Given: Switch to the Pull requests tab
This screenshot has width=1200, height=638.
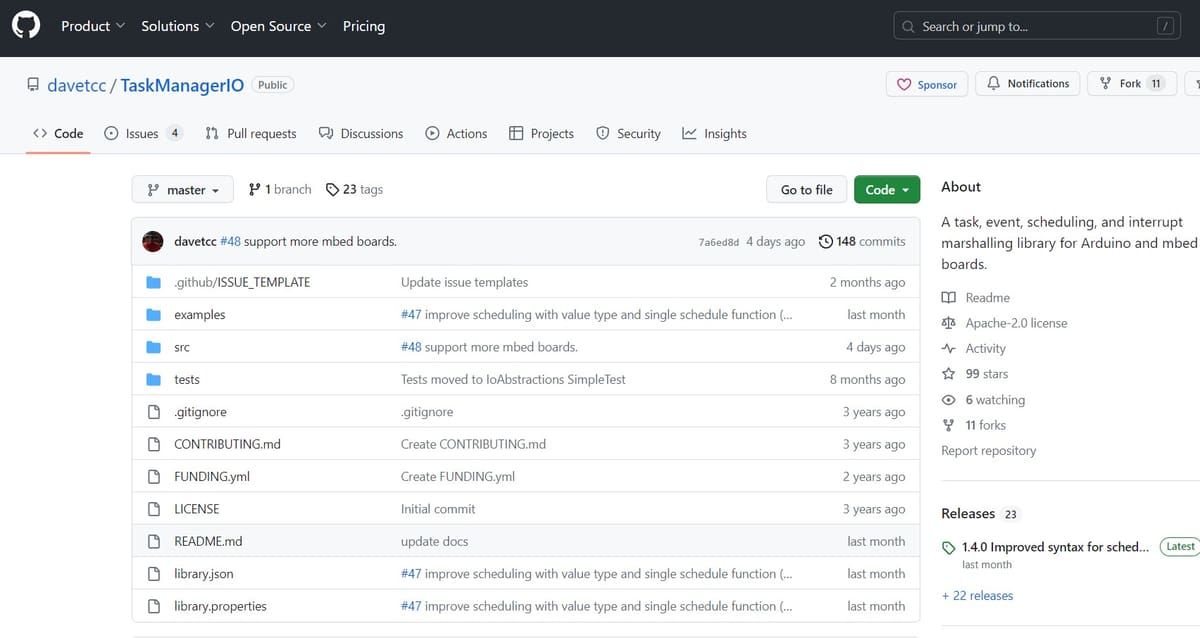Looking at the screenshot, I should [x=251, y=133].
